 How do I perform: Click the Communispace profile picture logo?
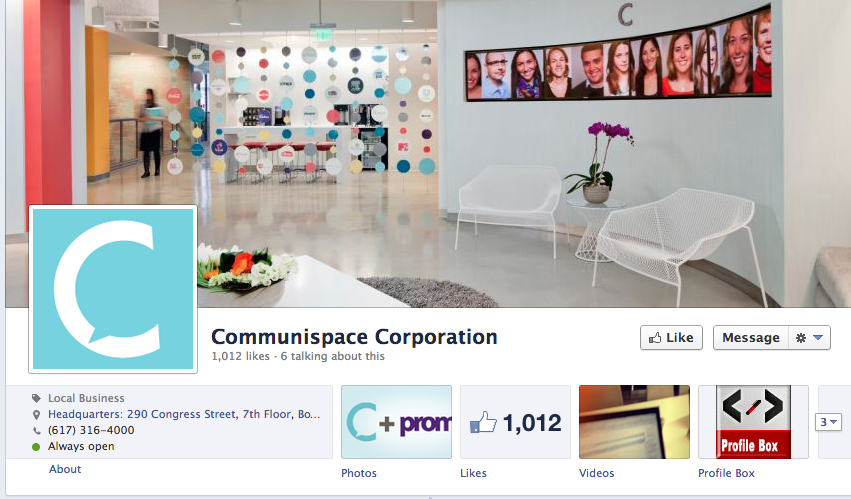[x=113, y=289]
